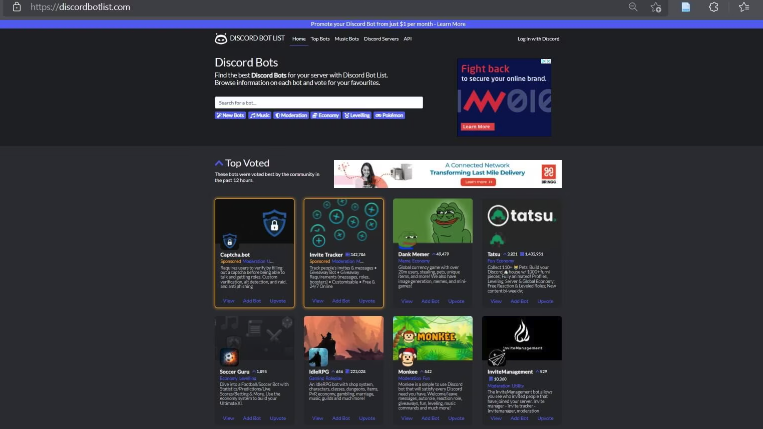Click Add Bot on Dank Memer card
Viewport: 763px width, 429px height.
(430, 301)
